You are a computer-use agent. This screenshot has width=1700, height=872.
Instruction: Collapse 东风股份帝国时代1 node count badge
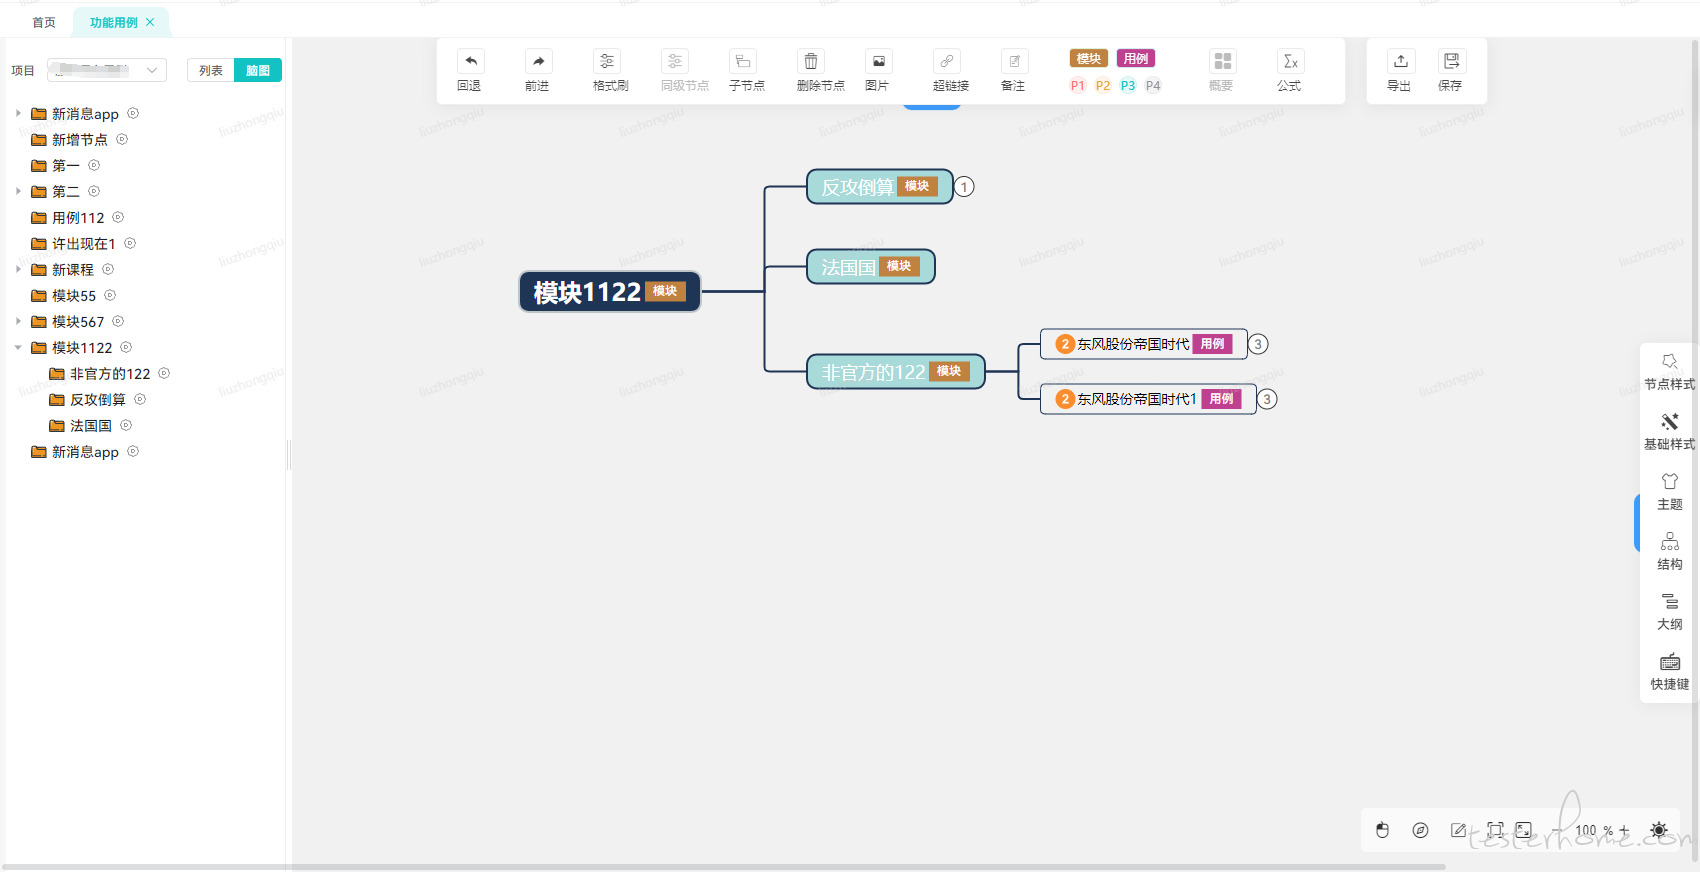click(x=1267, y=399)
